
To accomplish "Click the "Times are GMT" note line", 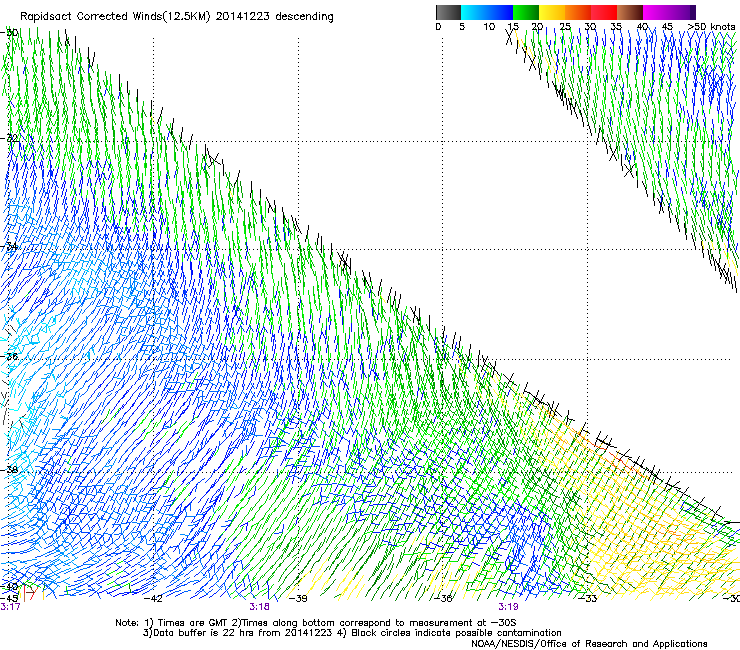I will coord(316,623).
